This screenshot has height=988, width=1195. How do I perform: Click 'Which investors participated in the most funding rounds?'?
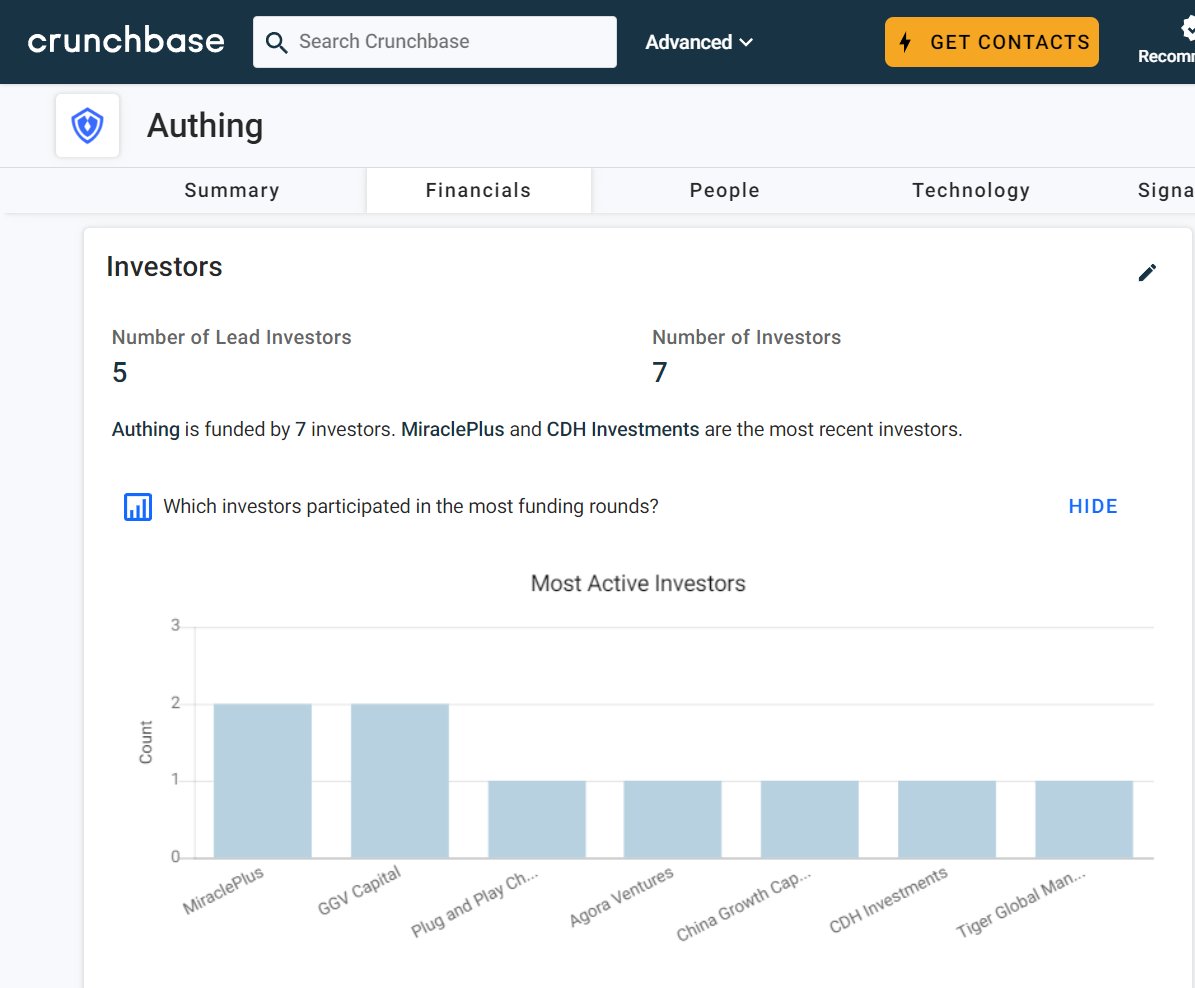(x=411, y=506)
